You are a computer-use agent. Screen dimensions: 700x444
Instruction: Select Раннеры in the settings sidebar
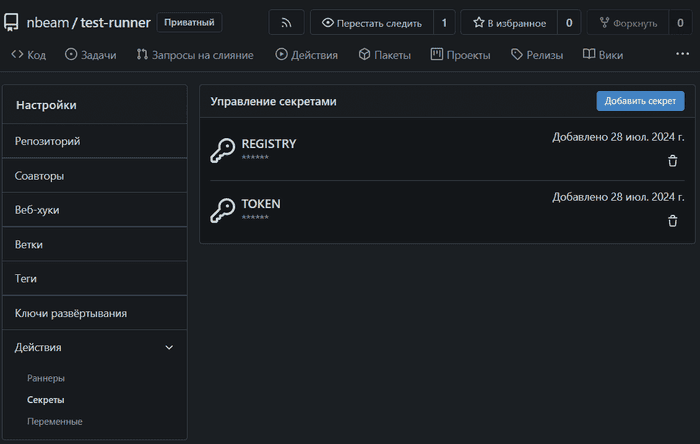click(46, 378)
